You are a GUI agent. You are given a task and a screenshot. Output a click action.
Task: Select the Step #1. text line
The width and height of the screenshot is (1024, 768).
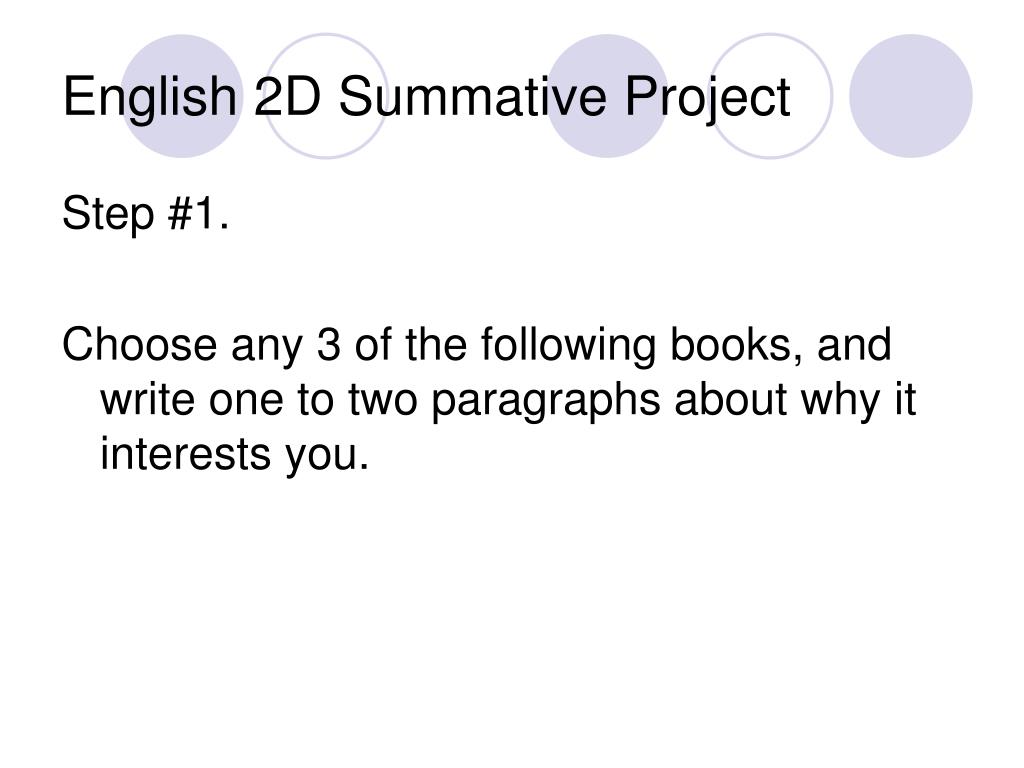click(146, 214)
